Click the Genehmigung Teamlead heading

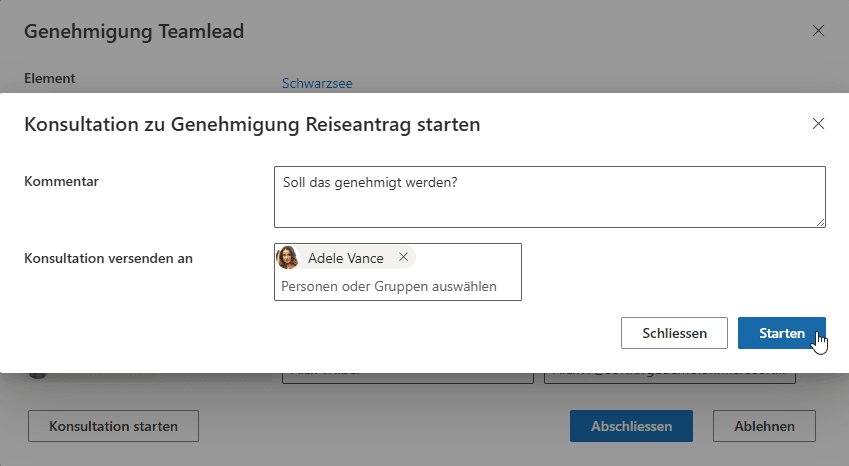click(x=134, y=32)
